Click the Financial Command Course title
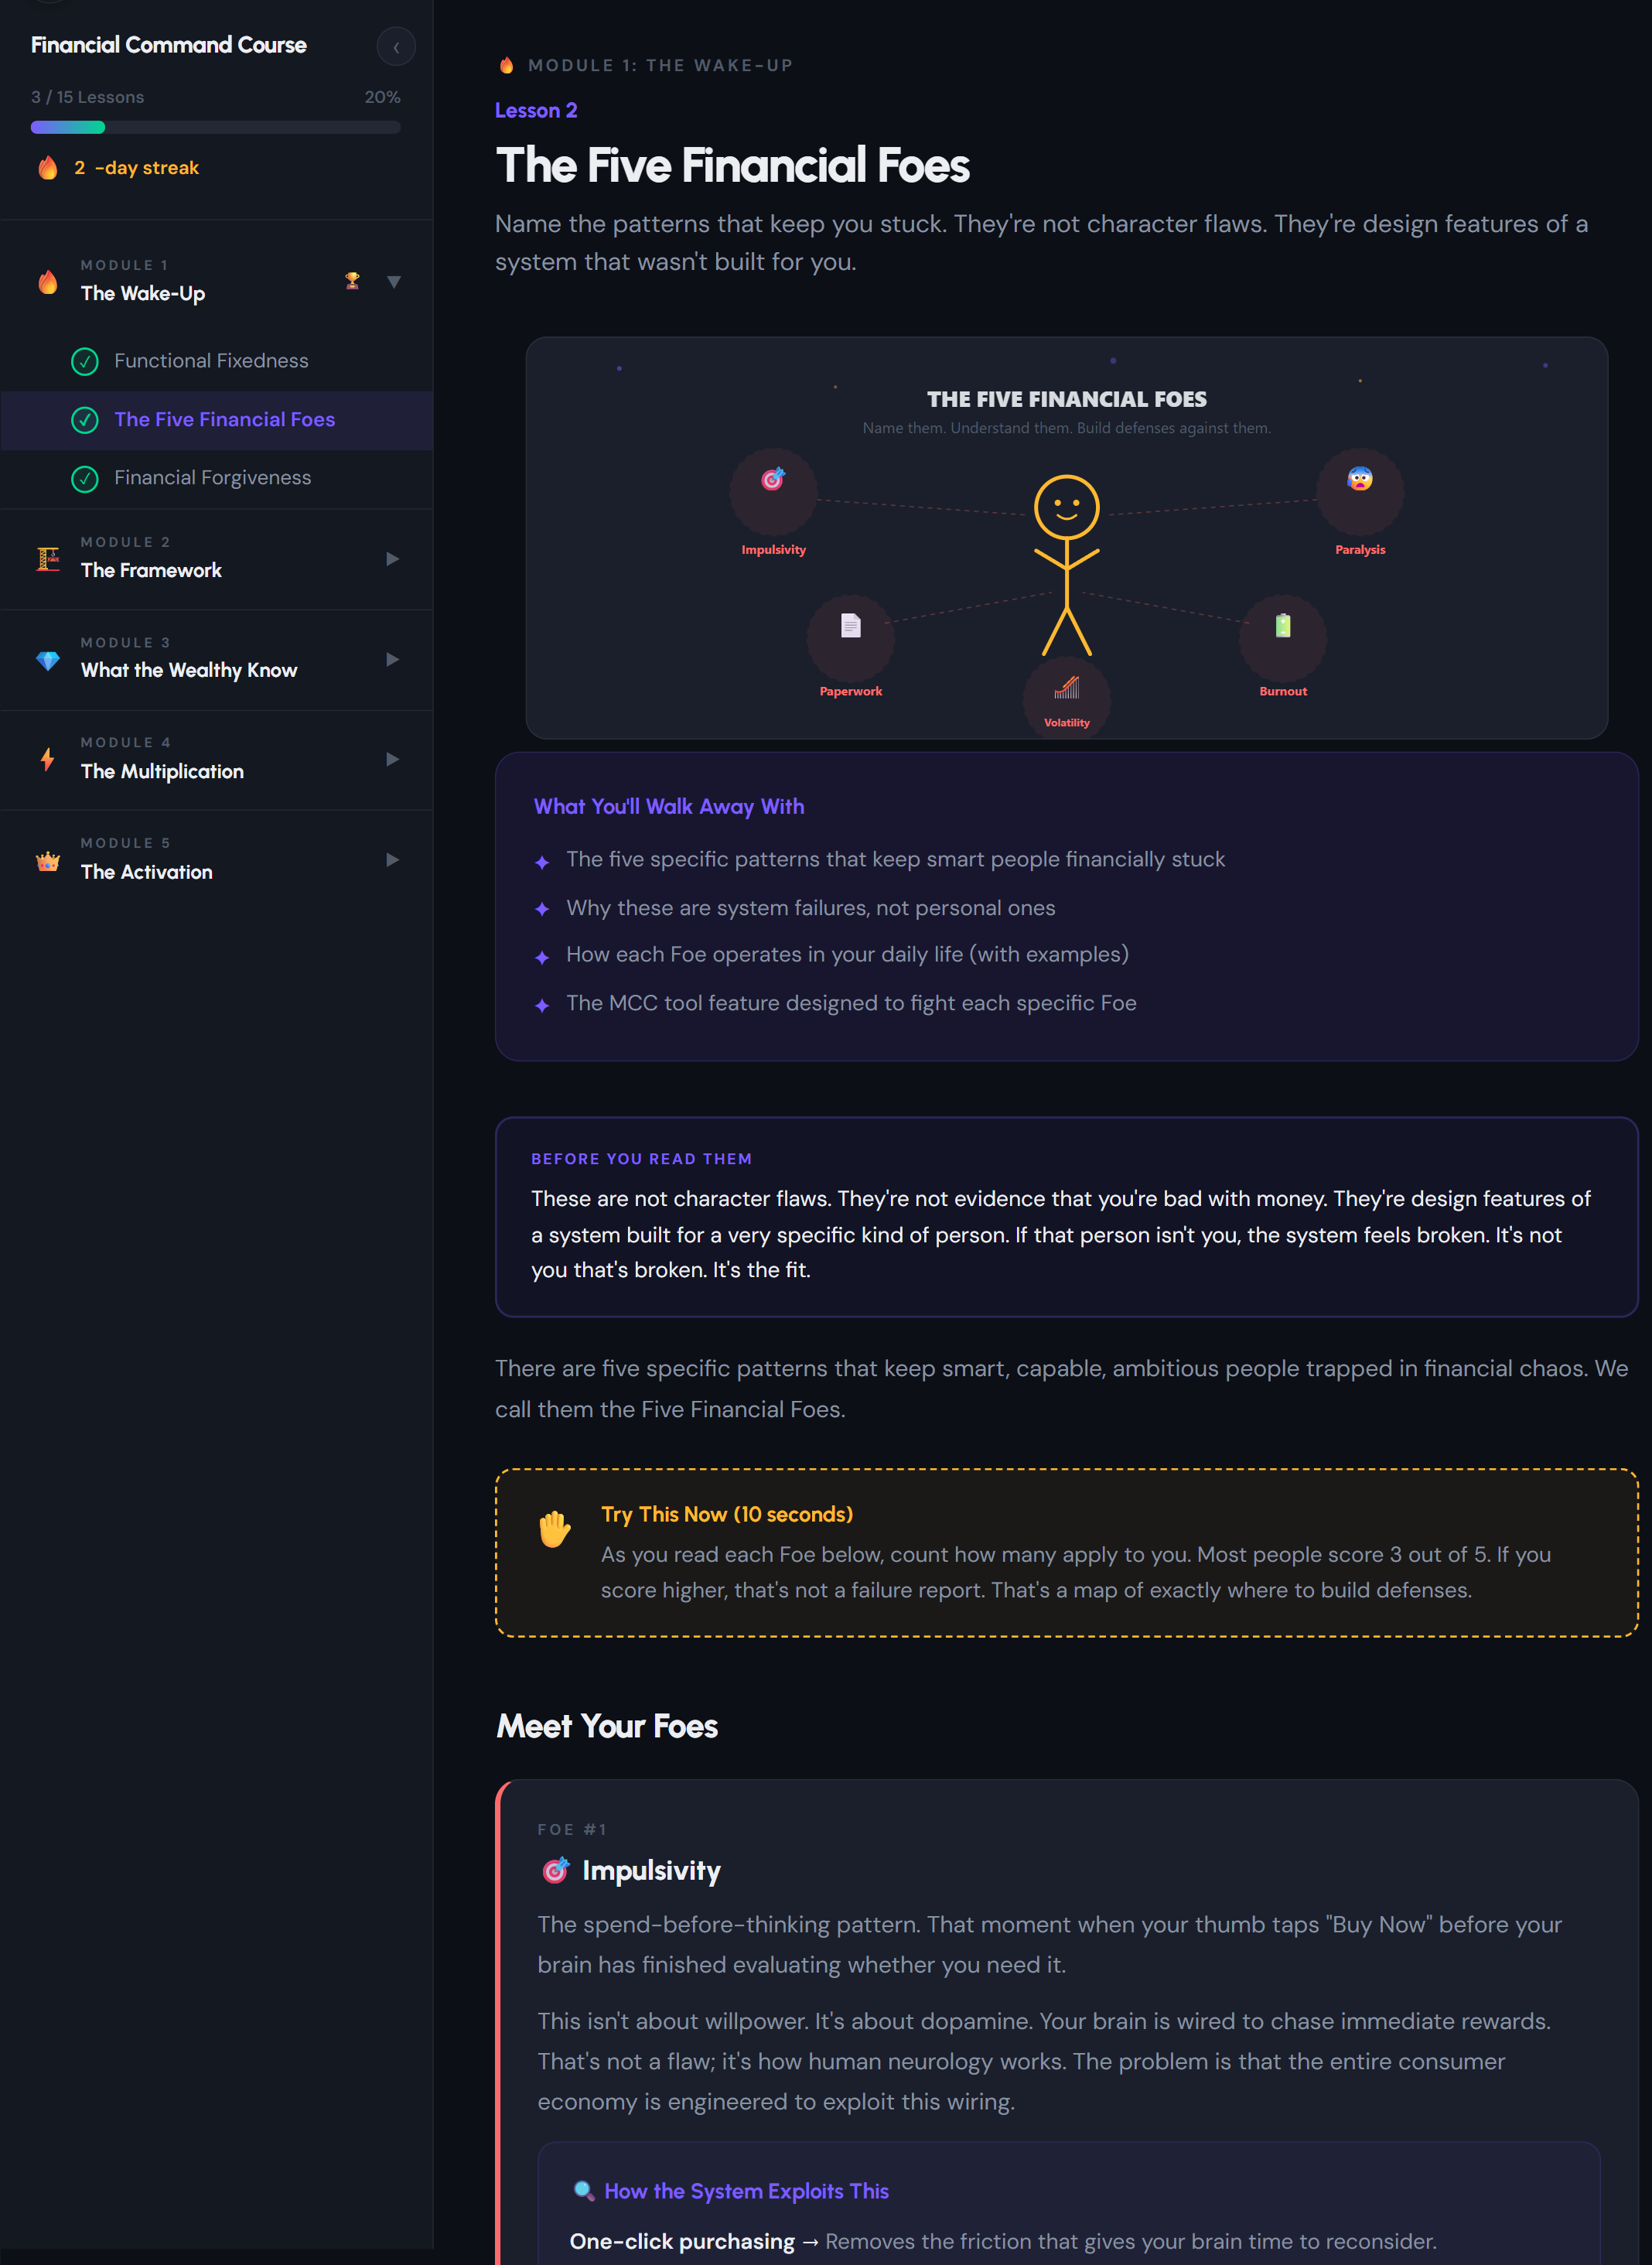Image resolution: width=1652 pixels, height=2265 pixels. click(x=168, y=45)
